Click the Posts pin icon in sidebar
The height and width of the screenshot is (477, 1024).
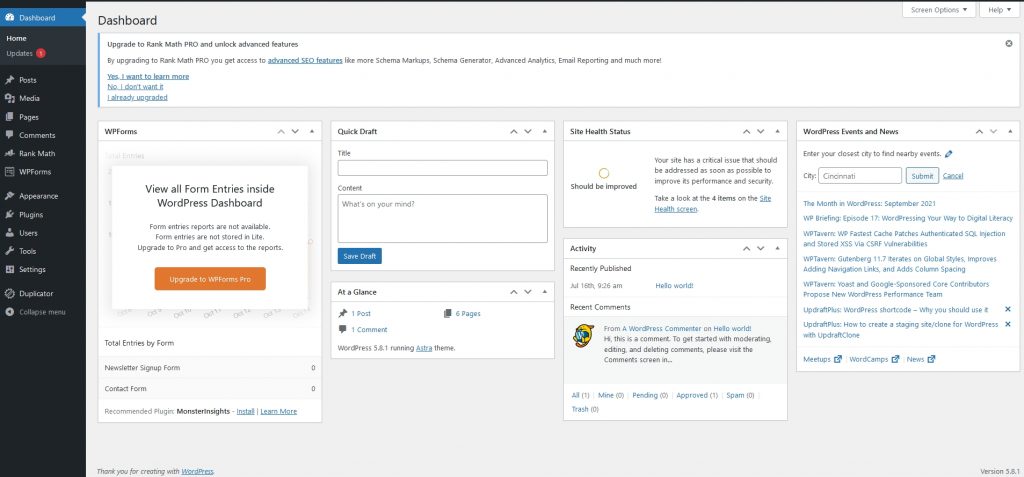pos(10,80)
